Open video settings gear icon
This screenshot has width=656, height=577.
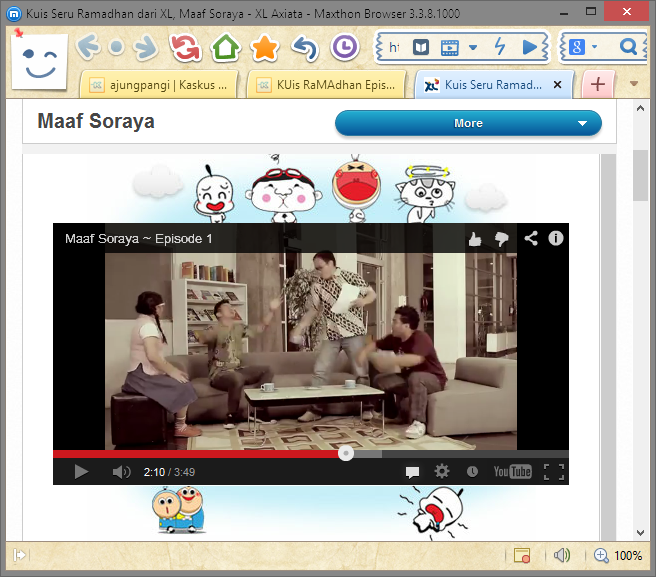click(x=442, y=472)
